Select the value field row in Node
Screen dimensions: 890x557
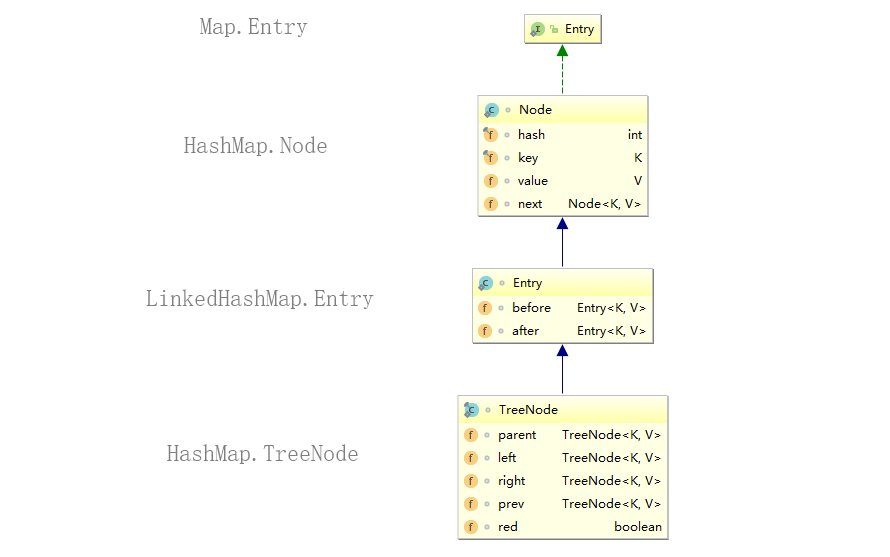point(562,181)
